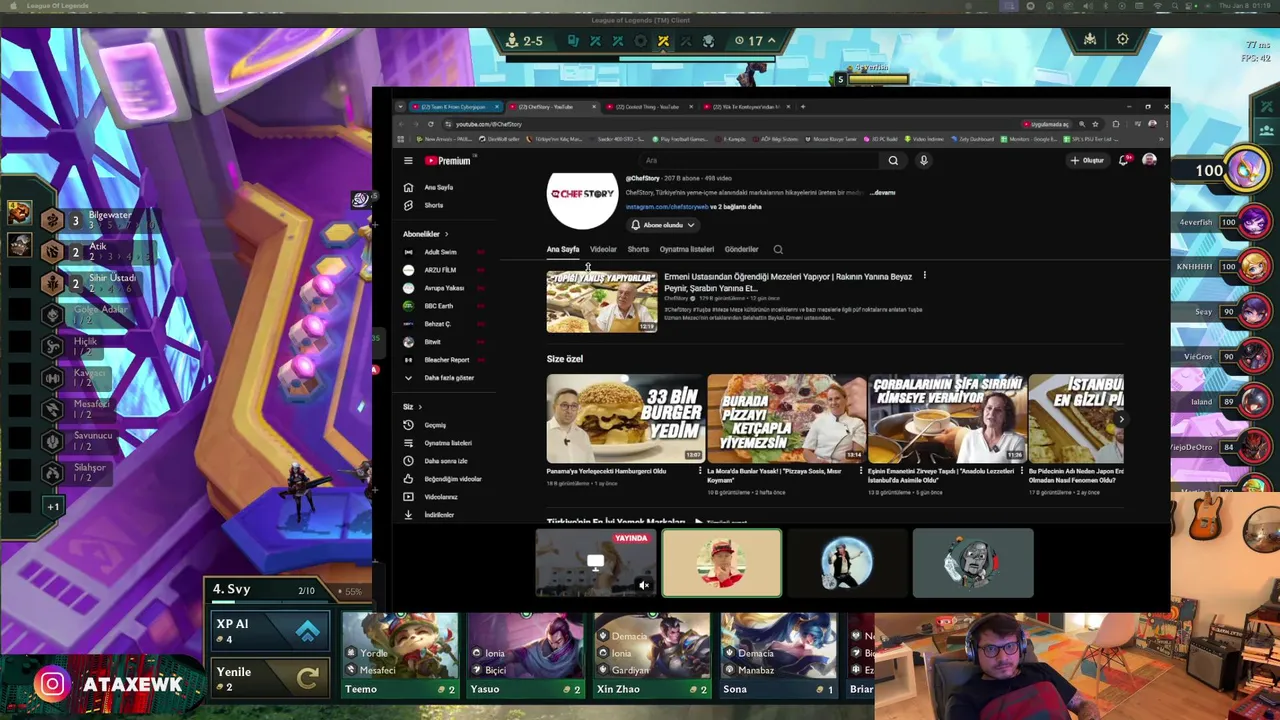Open Beğendiğim videolar list
The width and height of the screenshot is (1280, 720).
tap(452, 479)
